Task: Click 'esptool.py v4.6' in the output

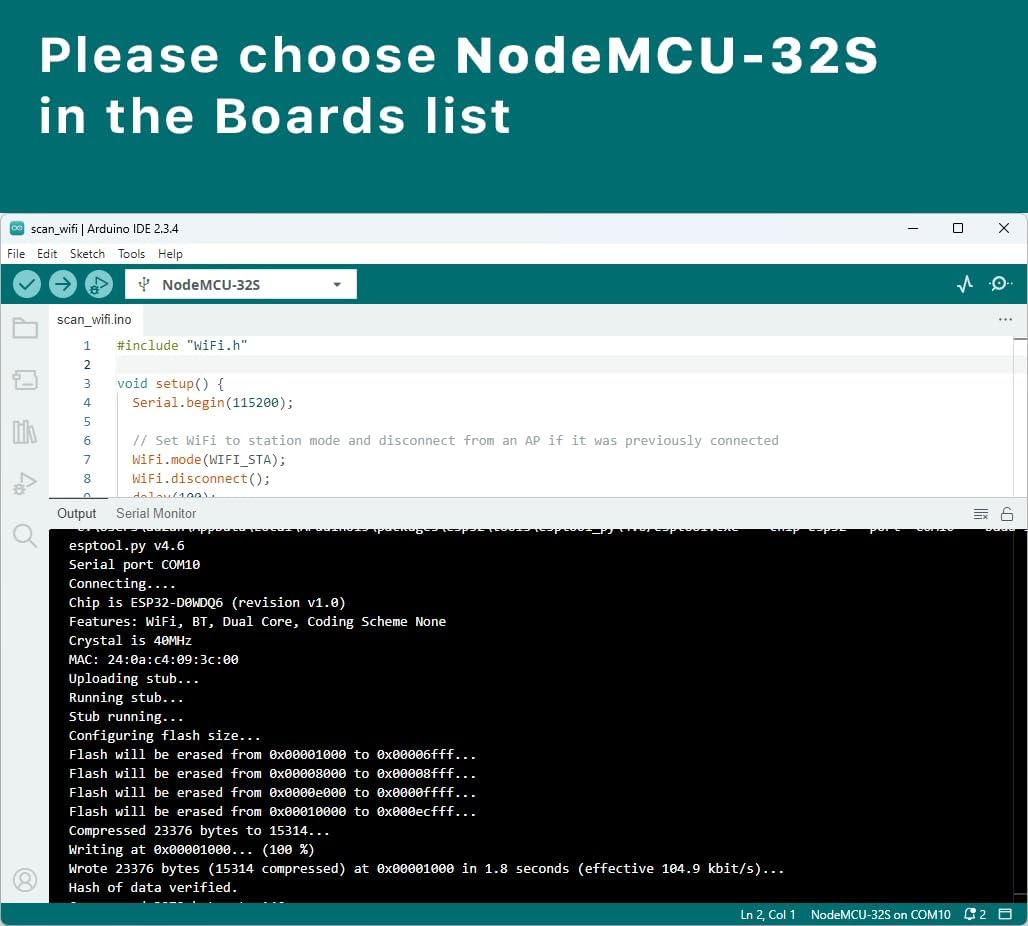Action: point(127,545)
